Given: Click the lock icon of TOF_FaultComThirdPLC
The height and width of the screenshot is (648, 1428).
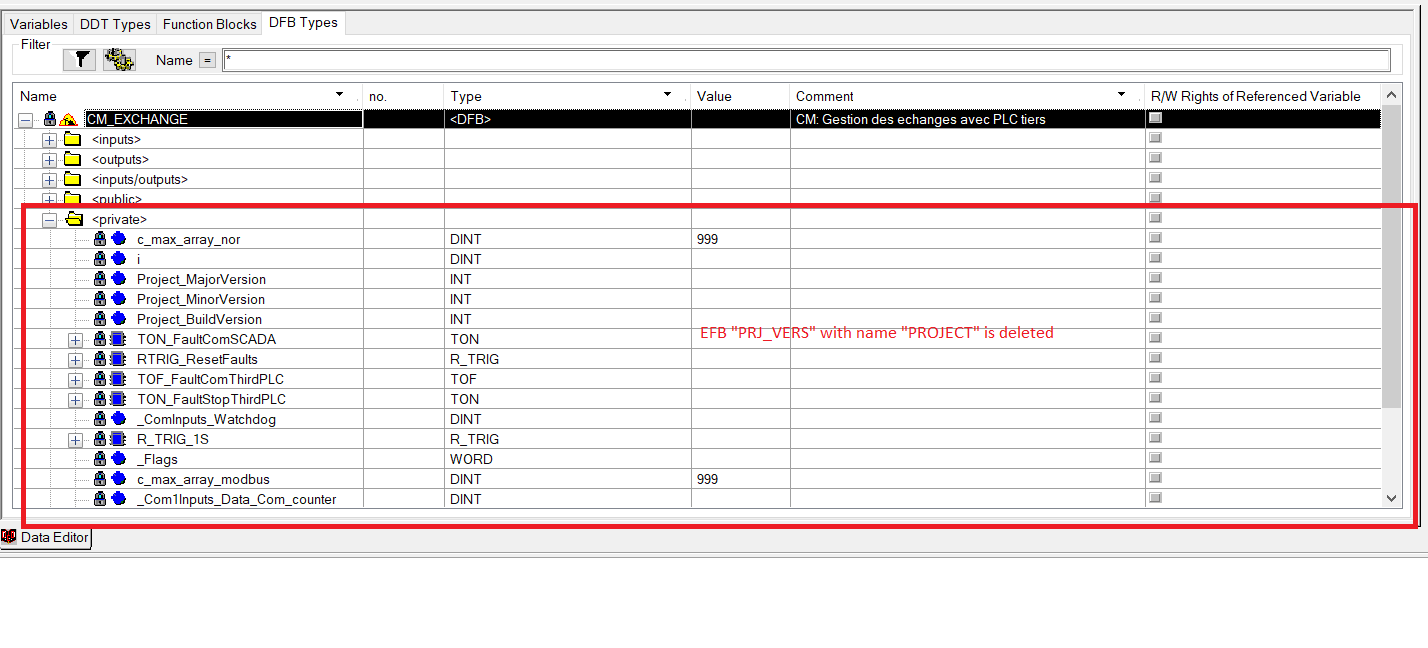Looking at the screenshot, I should (x=100, y=379).
